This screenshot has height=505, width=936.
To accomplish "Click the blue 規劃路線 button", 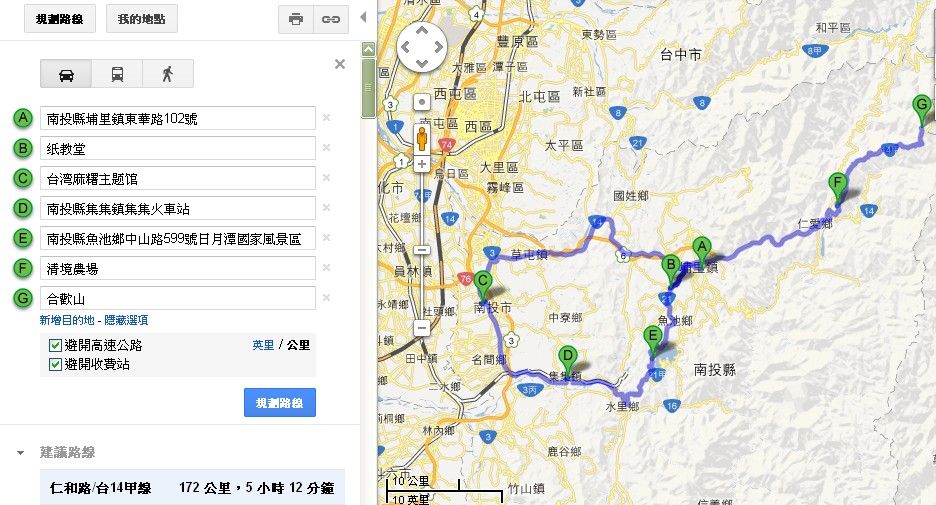I will pyautogui.click(x=280, y=403).
